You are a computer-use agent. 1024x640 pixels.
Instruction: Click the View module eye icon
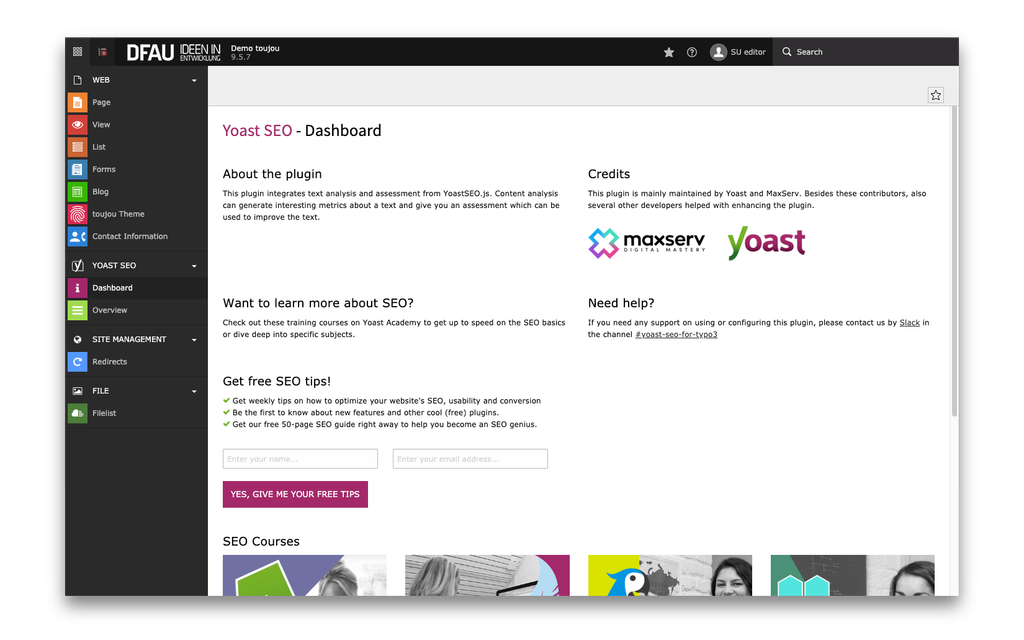[x=77, y=125]
